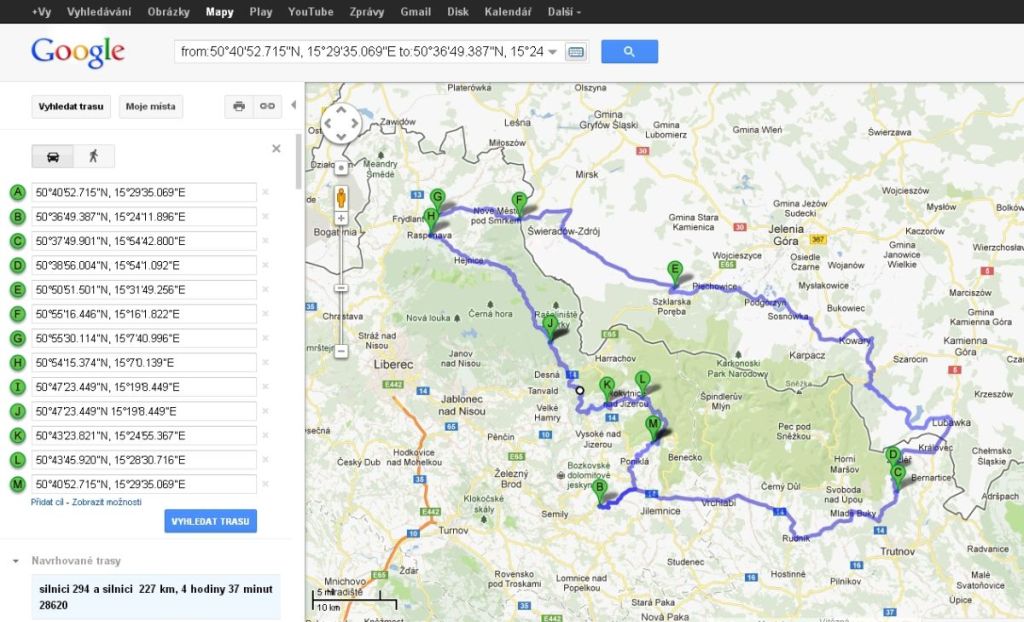The height and width of the screenshot is (622, 1024).
Task: Collapse the Navrhované trasy section
Action: coord(16,561)
